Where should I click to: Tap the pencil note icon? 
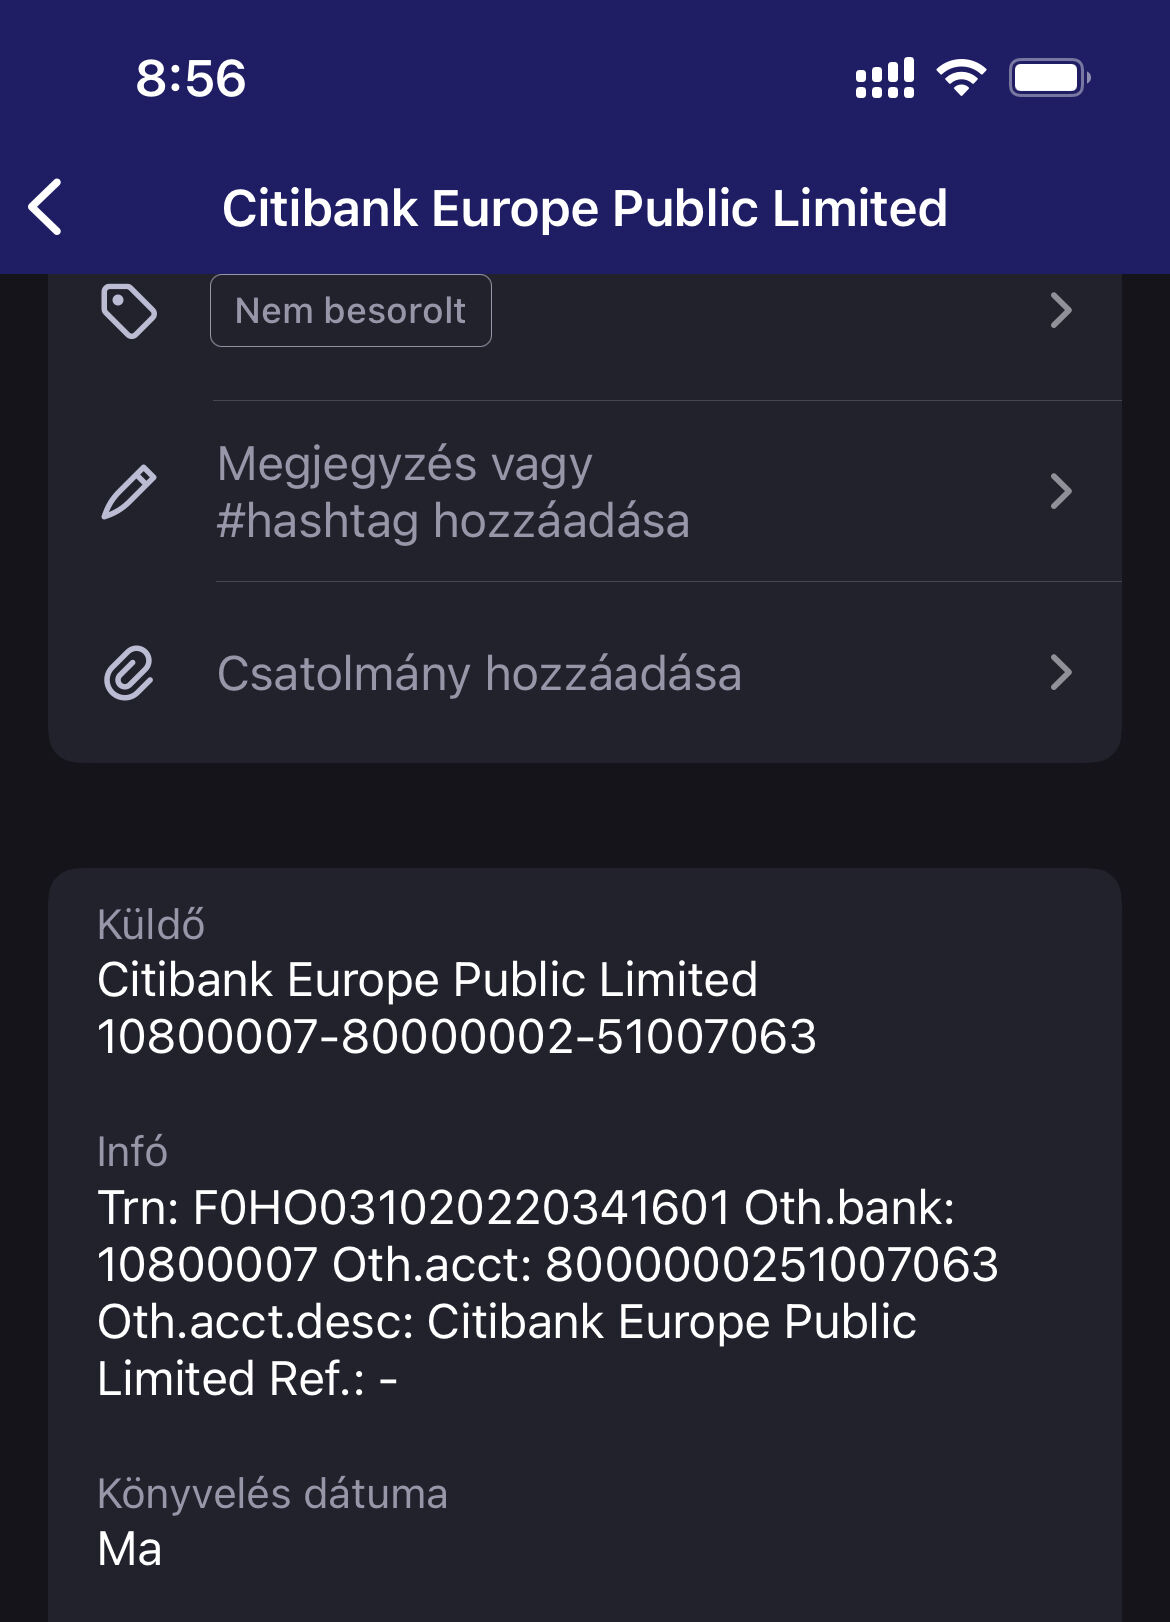[129, 492]
